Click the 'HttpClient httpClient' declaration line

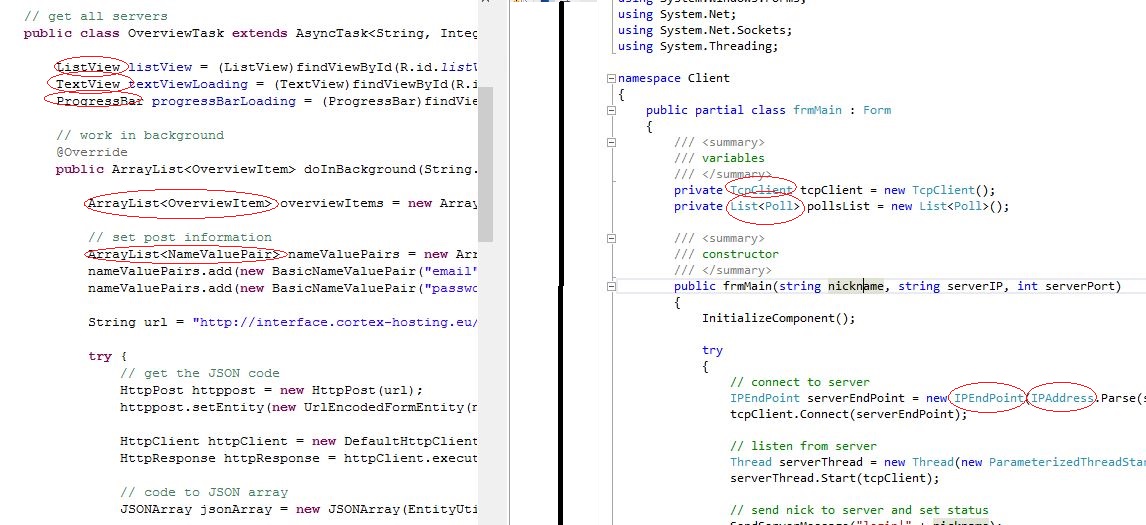pyautogui.click(x=299, y=442)
